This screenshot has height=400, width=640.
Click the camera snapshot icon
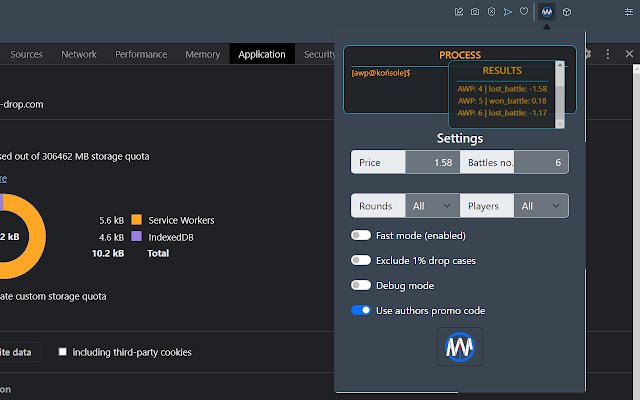(x=475, y=12)
